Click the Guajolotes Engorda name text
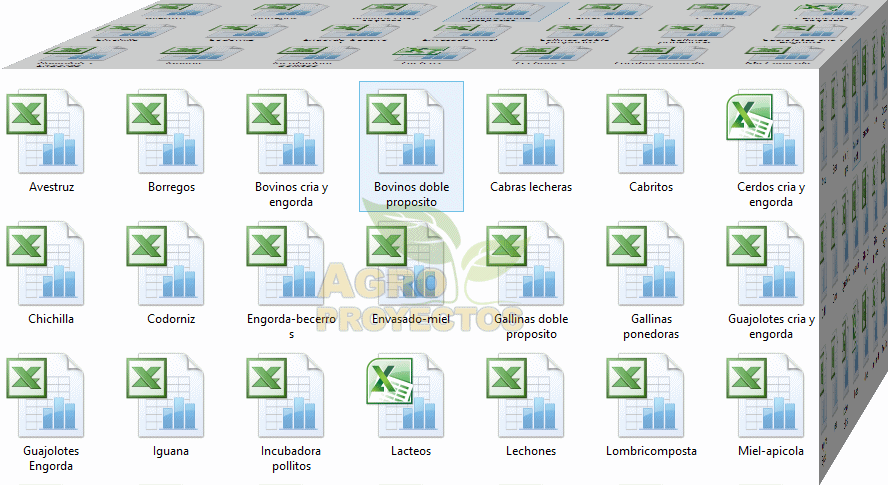Image resolution: width=888 pixels, height=485 pixels. 51,458
